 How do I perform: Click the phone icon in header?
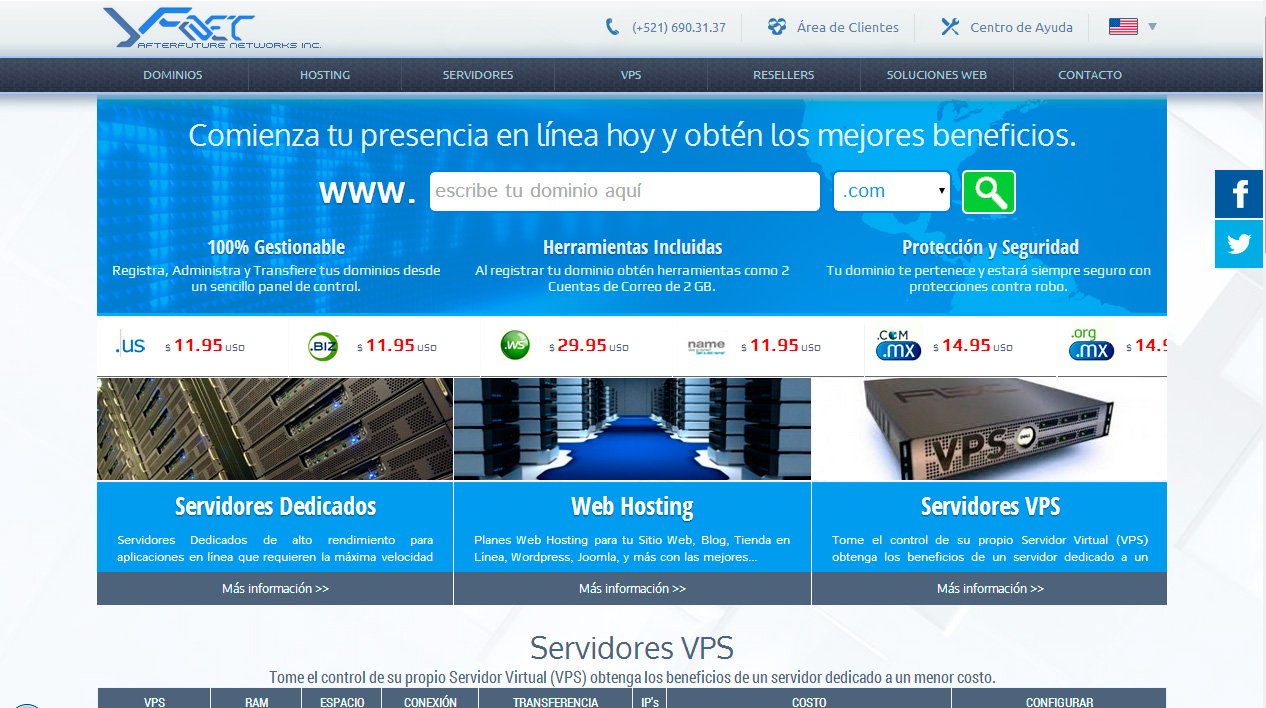tap(612, 27)
